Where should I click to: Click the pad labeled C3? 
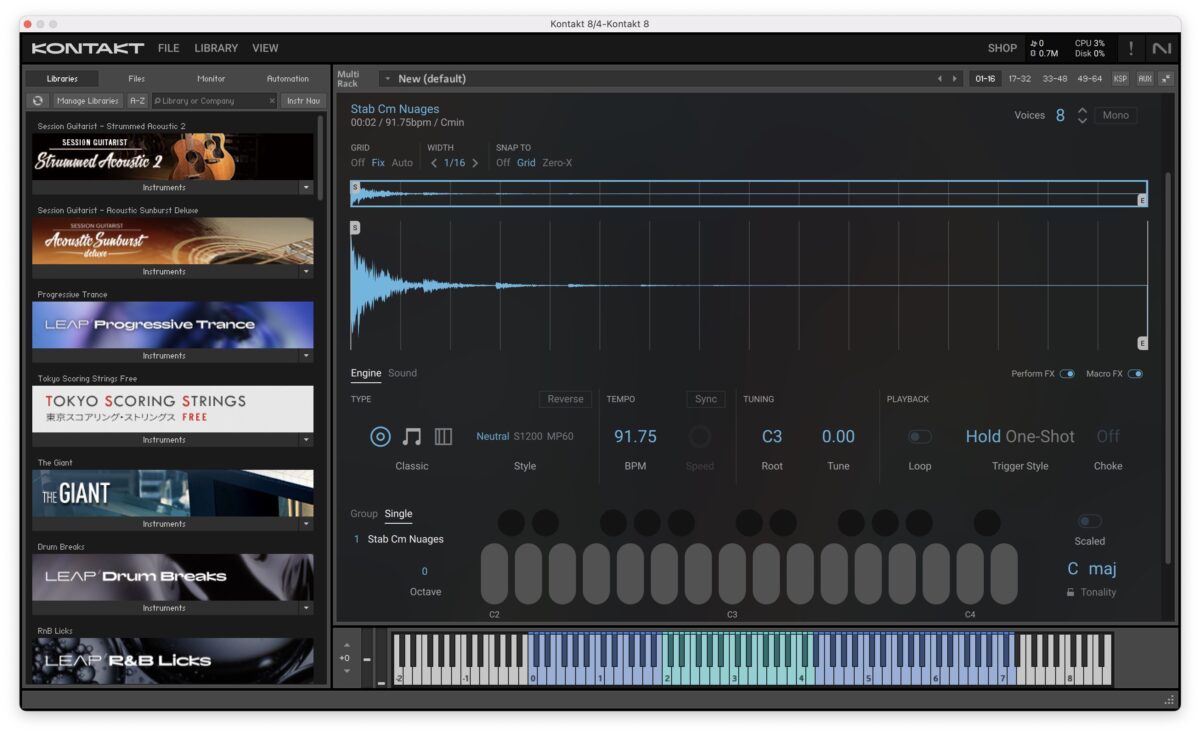pyautogui.click(x=732, y=574)
